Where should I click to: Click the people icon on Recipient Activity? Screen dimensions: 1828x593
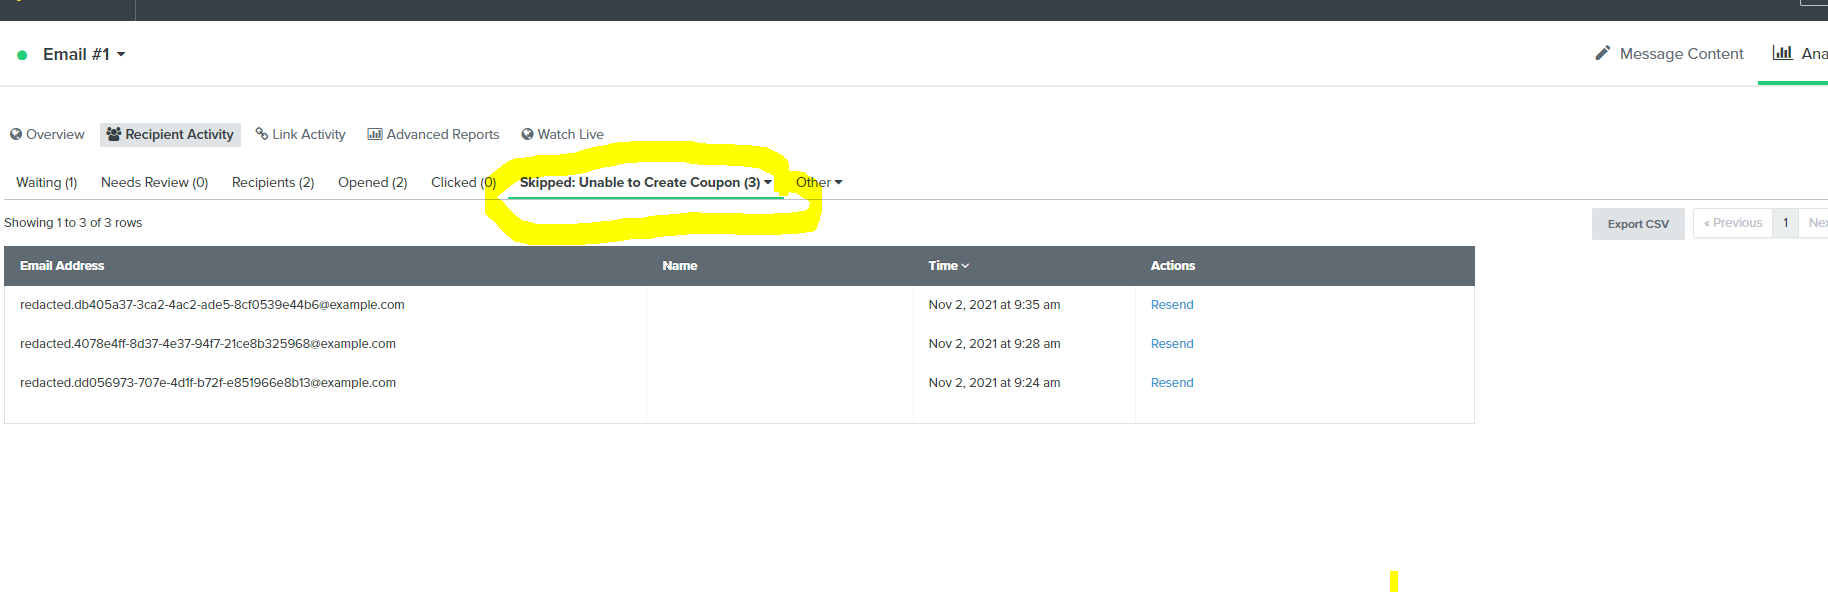point(114,134)
